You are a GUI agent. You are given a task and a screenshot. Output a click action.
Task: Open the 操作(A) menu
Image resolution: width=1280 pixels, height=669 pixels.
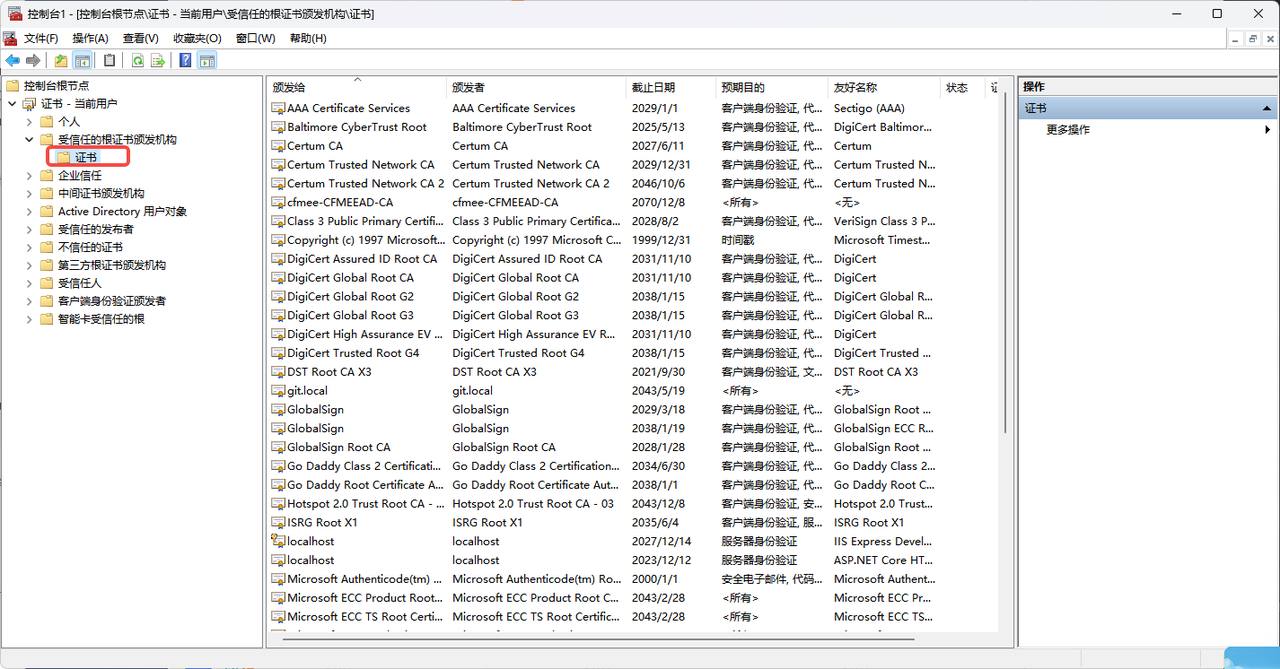coord(90,38)
